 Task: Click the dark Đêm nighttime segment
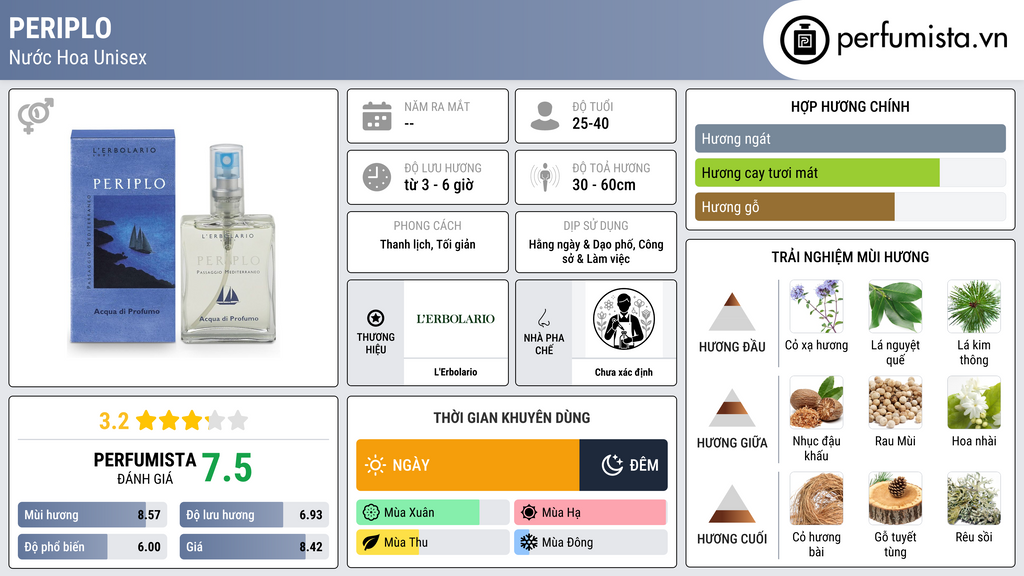point(624,465)
